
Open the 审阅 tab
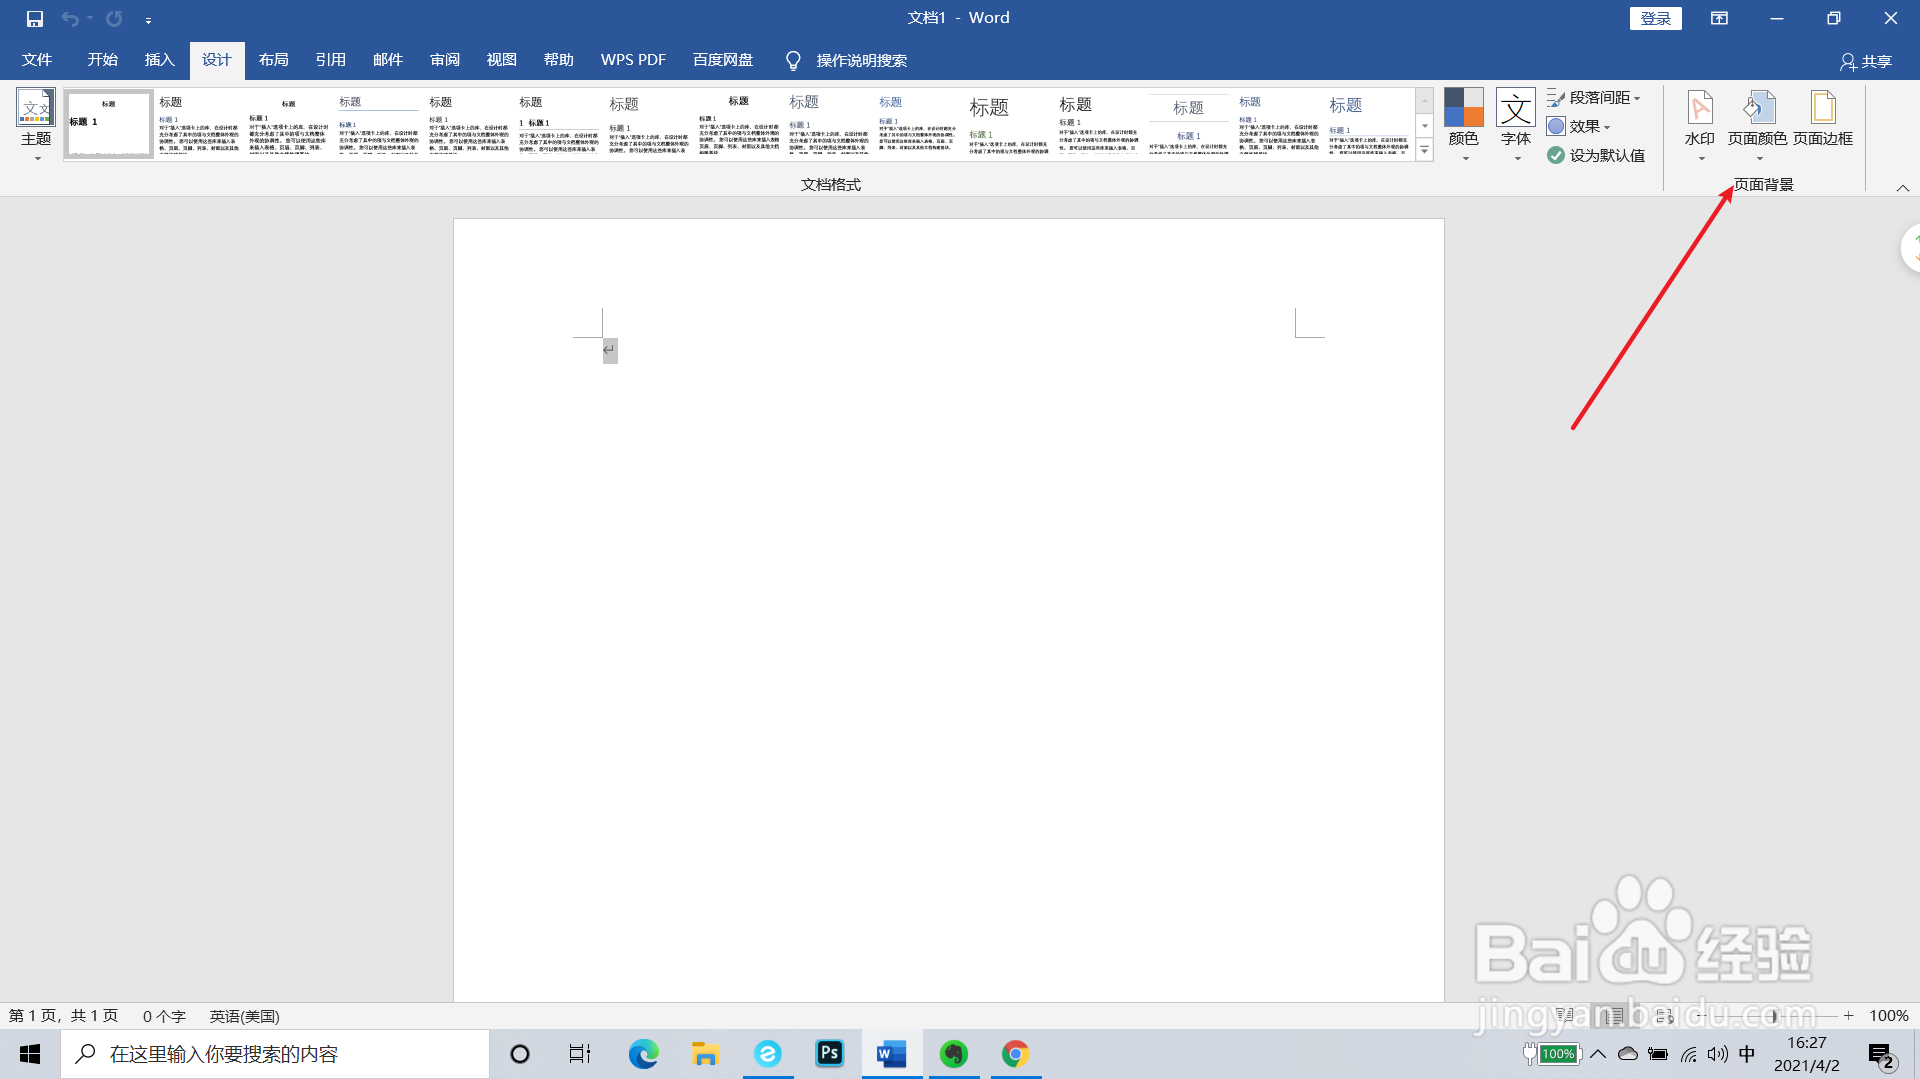point(444,60)
